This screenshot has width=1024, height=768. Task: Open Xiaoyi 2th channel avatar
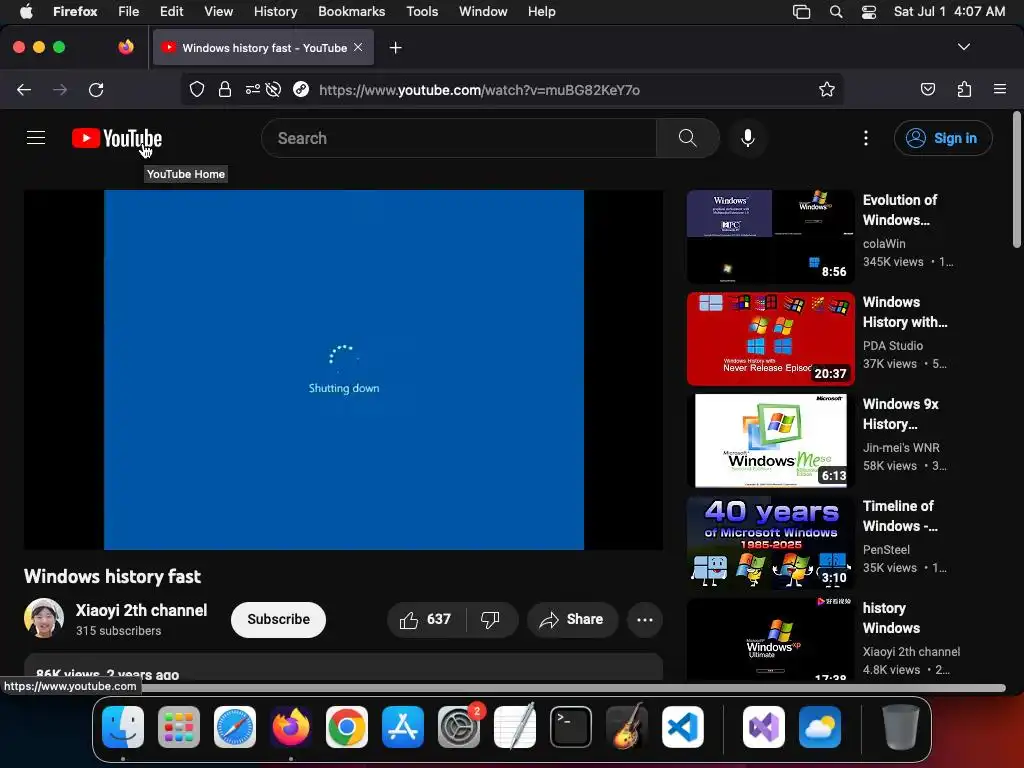(x=44, y=618)
